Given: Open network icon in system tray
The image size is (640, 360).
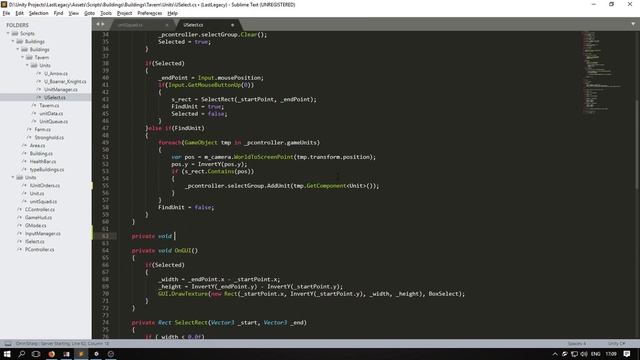Looking at the screenshot, I should [574, 354].
